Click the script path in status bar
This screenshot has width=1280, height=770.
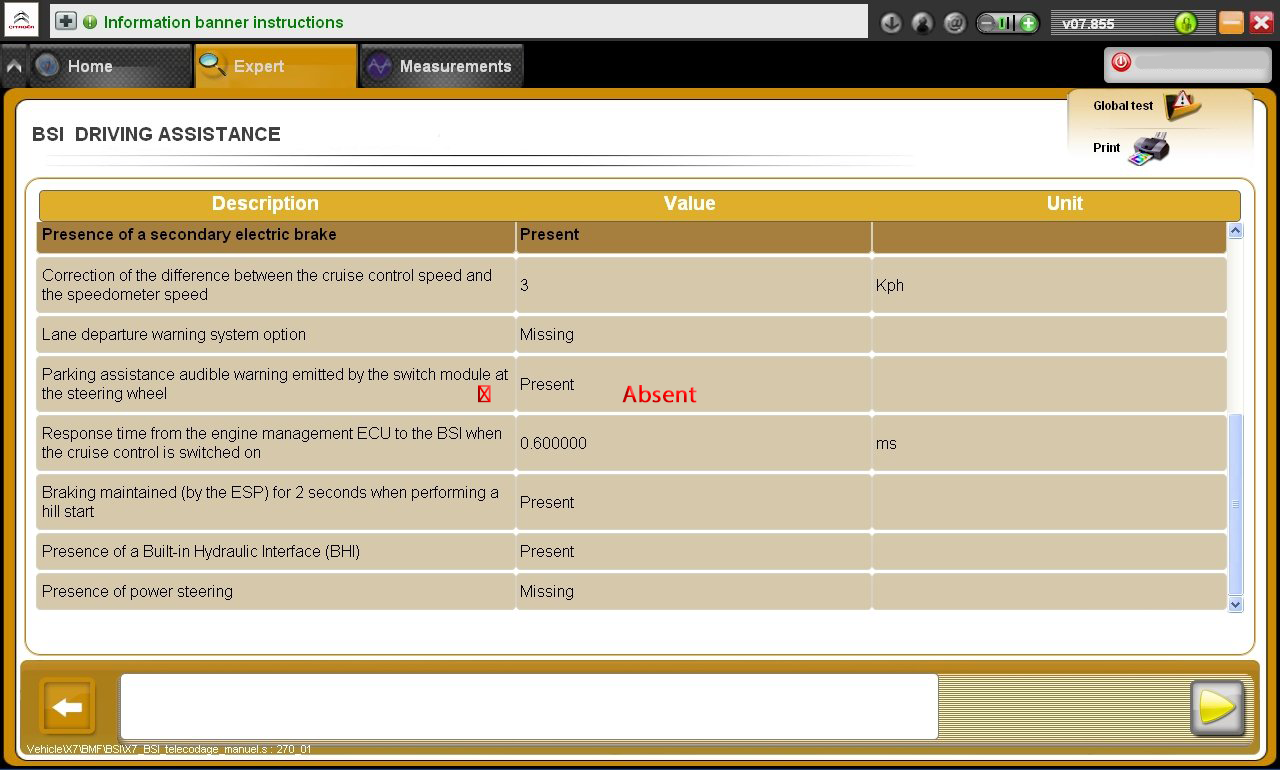(169, 749)
